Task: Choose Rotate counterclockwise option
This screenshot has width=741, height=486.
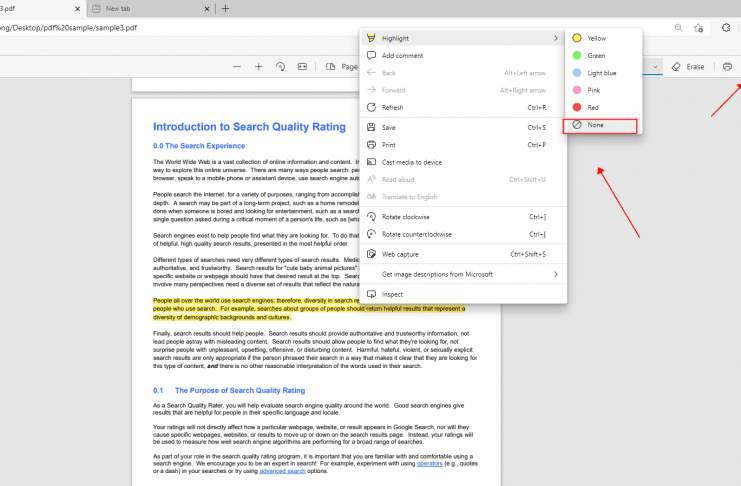Action: [463, 234]
